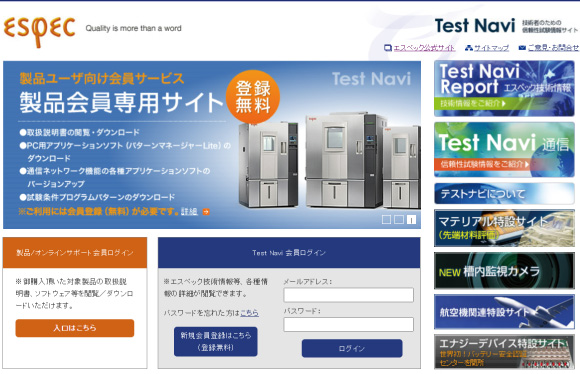Click the 入口はこちら button
This screenshot has height=374, width=580.
[x=75, y=328]
